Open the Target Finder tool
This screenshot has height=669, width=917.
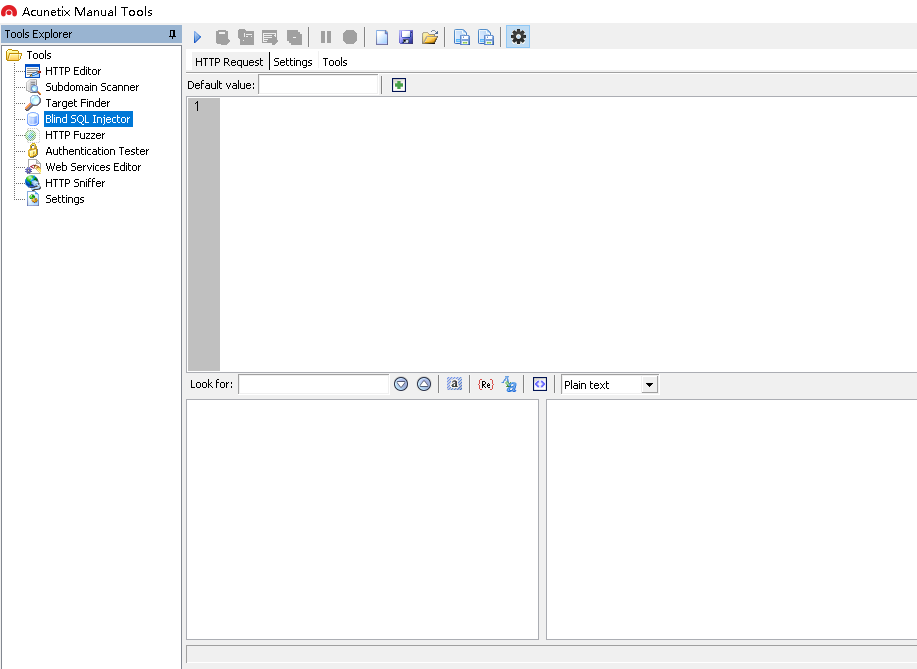[x=77, y=103]
